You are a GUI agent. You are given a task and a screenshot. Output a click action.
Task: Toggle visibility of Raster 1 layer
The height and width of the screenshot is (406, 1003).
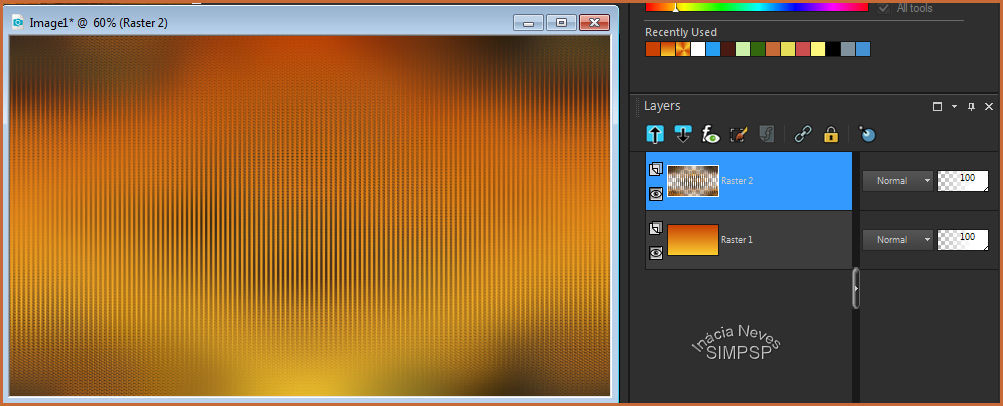(x=656, y=253)
